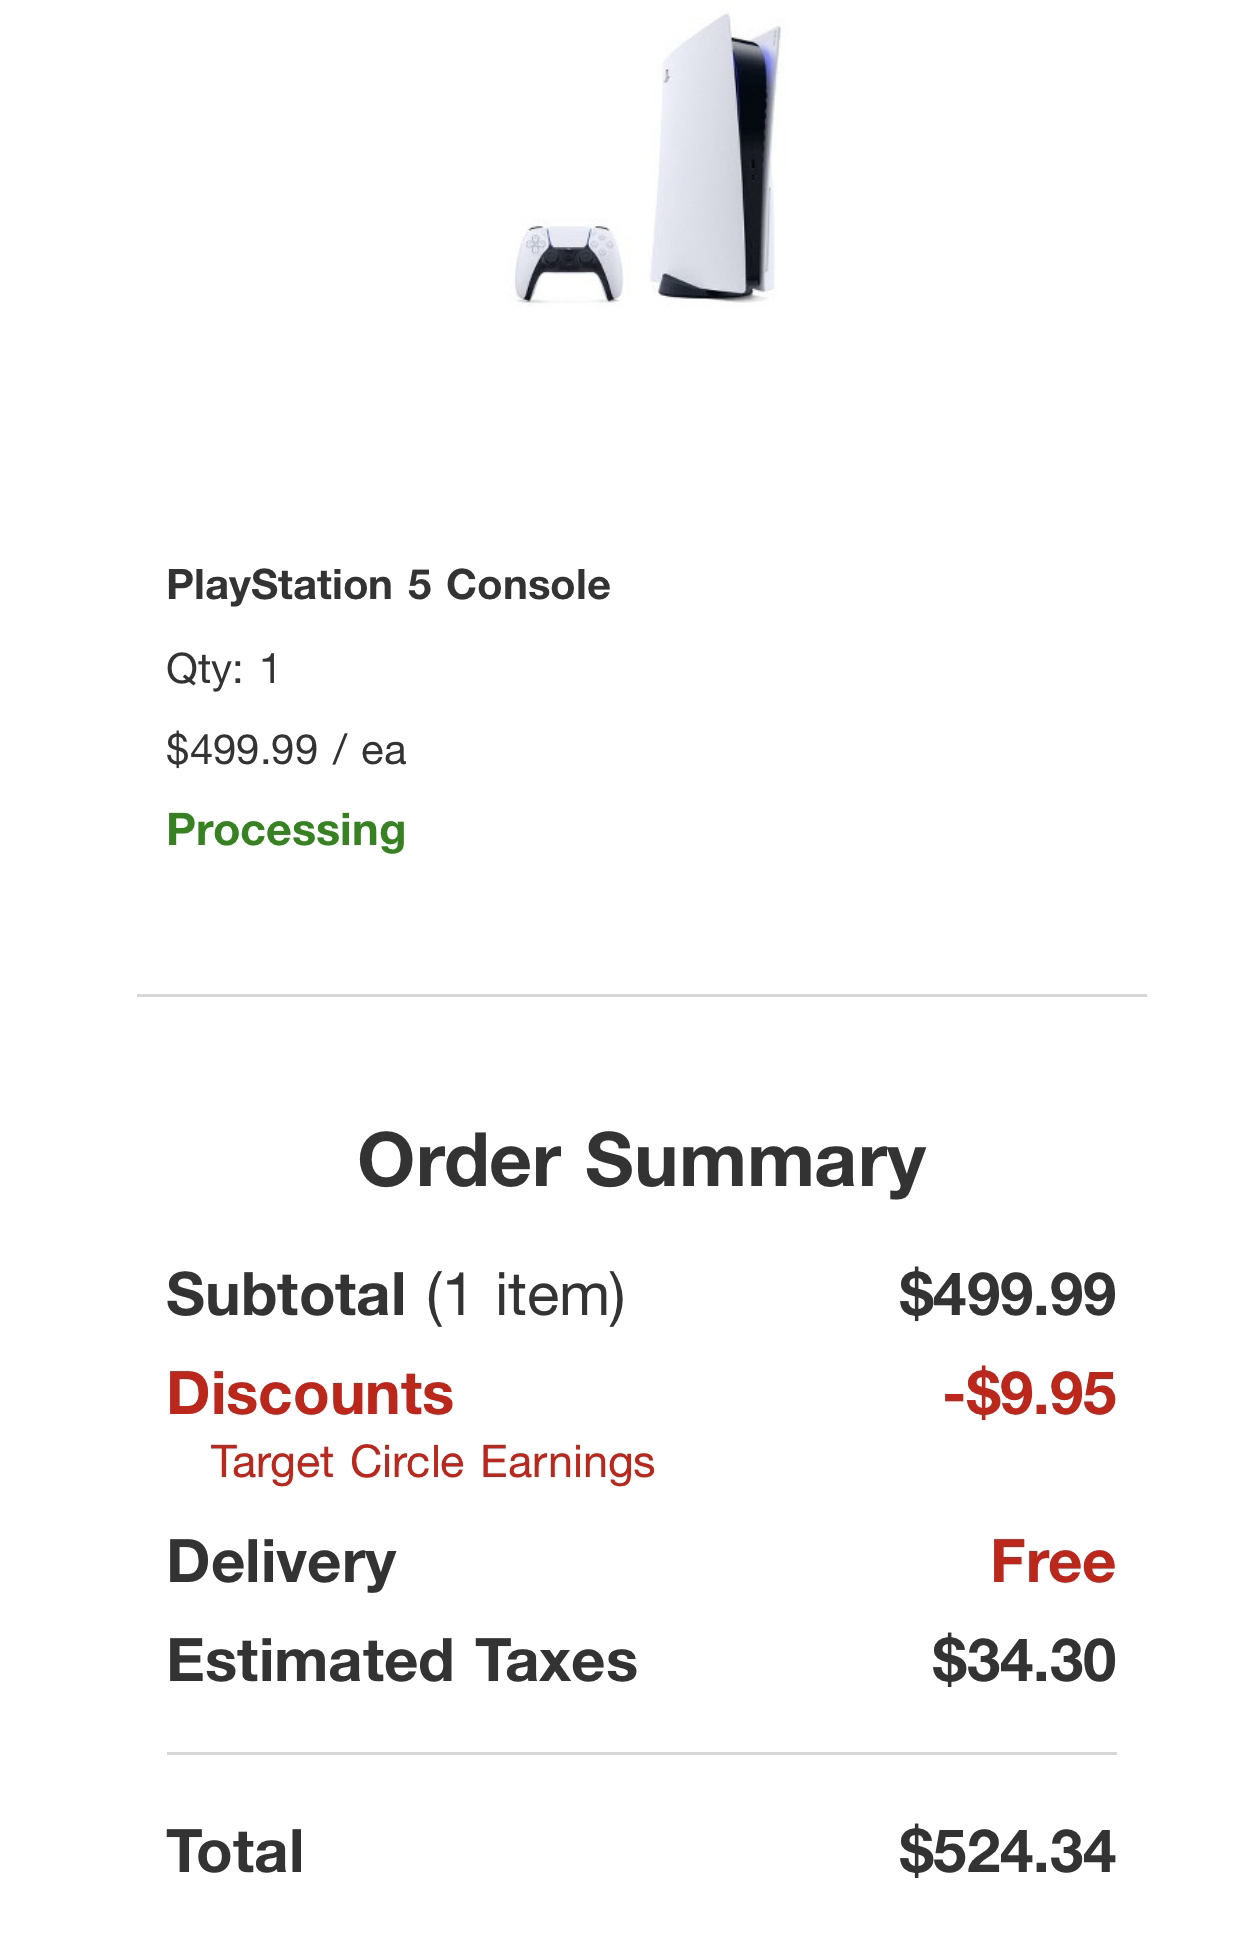1248x1943 pixels.
Task: Click the red Free delivery text
Action: point(1052,1561)
